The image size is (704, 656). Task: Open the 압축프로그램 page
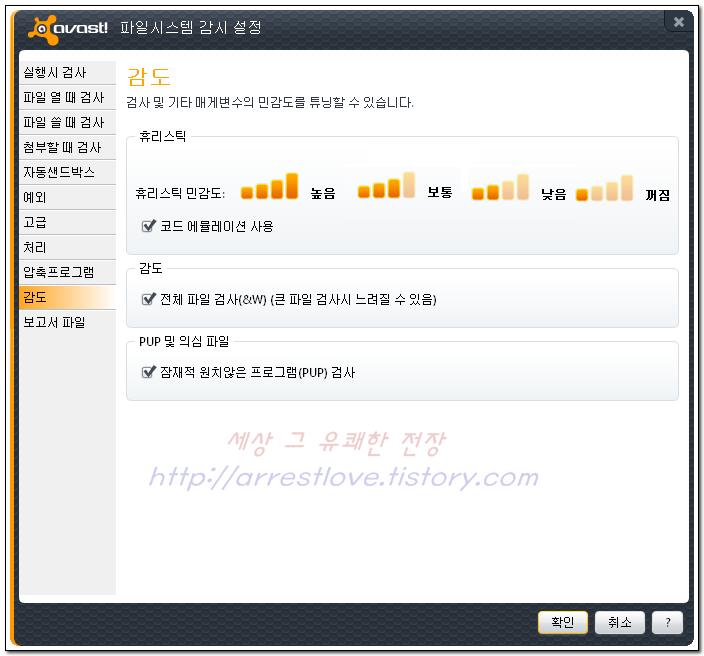(67, 272)
